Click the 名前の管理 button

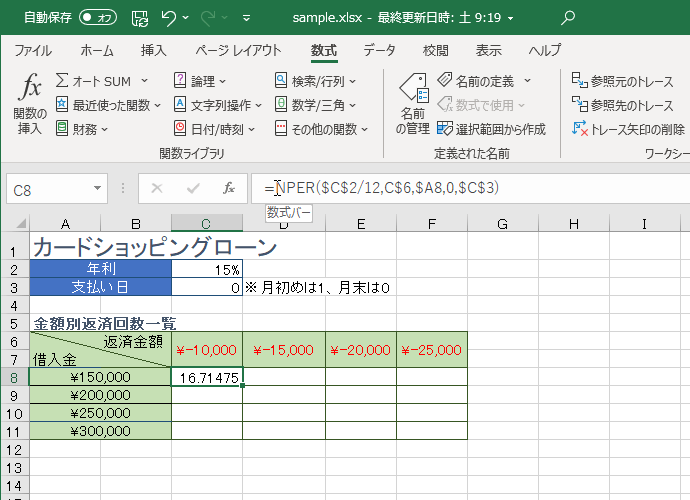coord(413,105)
